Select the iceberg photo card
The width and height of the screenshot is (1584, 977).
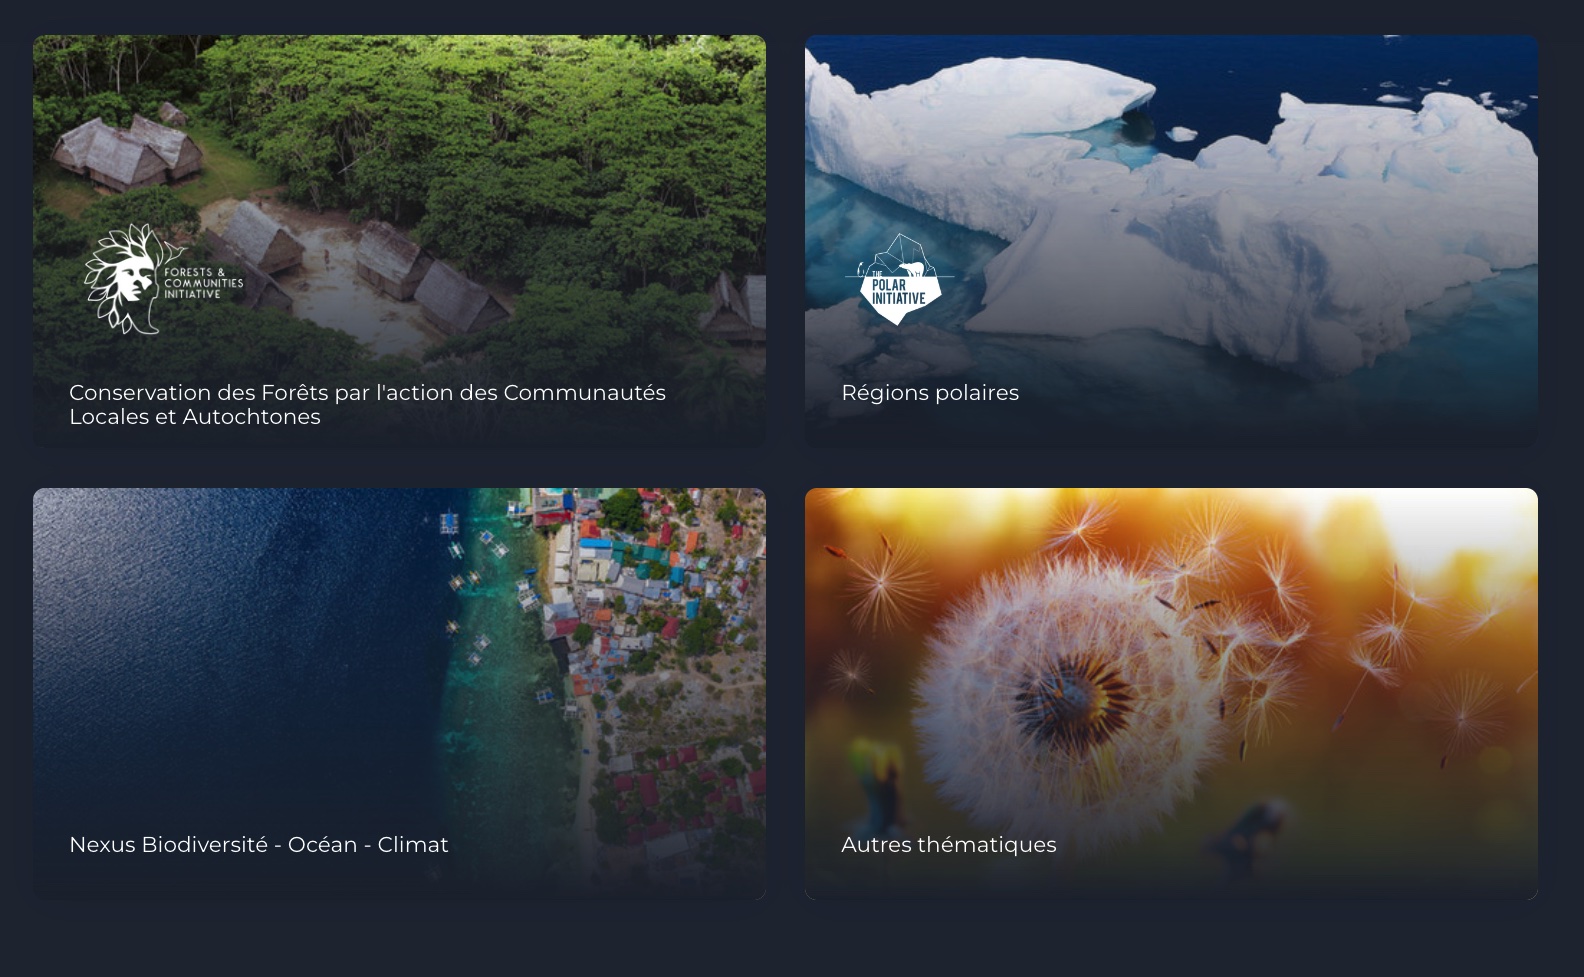coord(1171,241)
